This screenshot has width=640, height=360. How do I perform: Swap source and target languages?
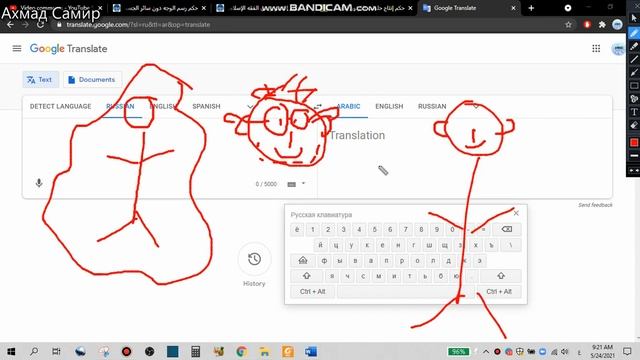click(x=318, y=107)
